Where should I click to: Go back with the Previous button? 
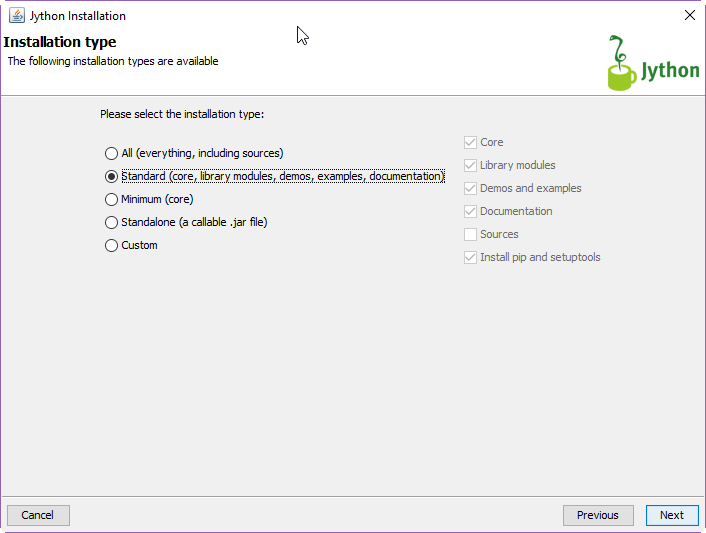click(x=598, y=515)
